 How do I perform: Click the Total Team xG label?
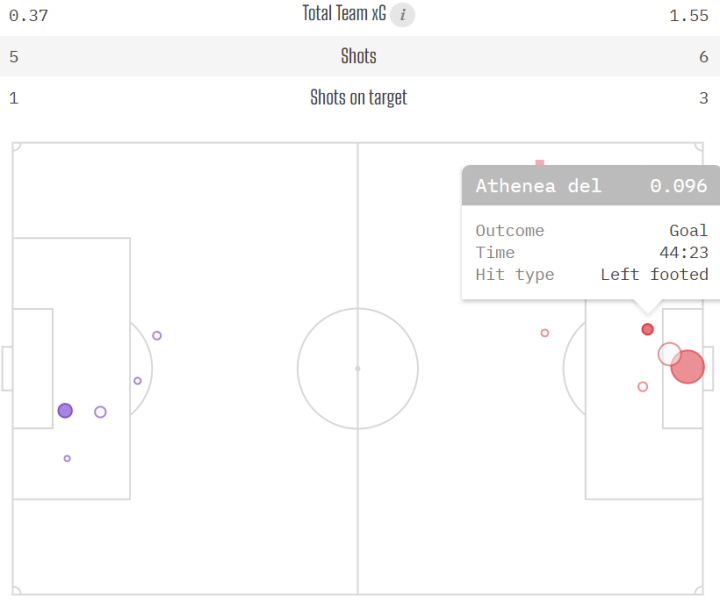pyautogui.click(x=344, y=14)
